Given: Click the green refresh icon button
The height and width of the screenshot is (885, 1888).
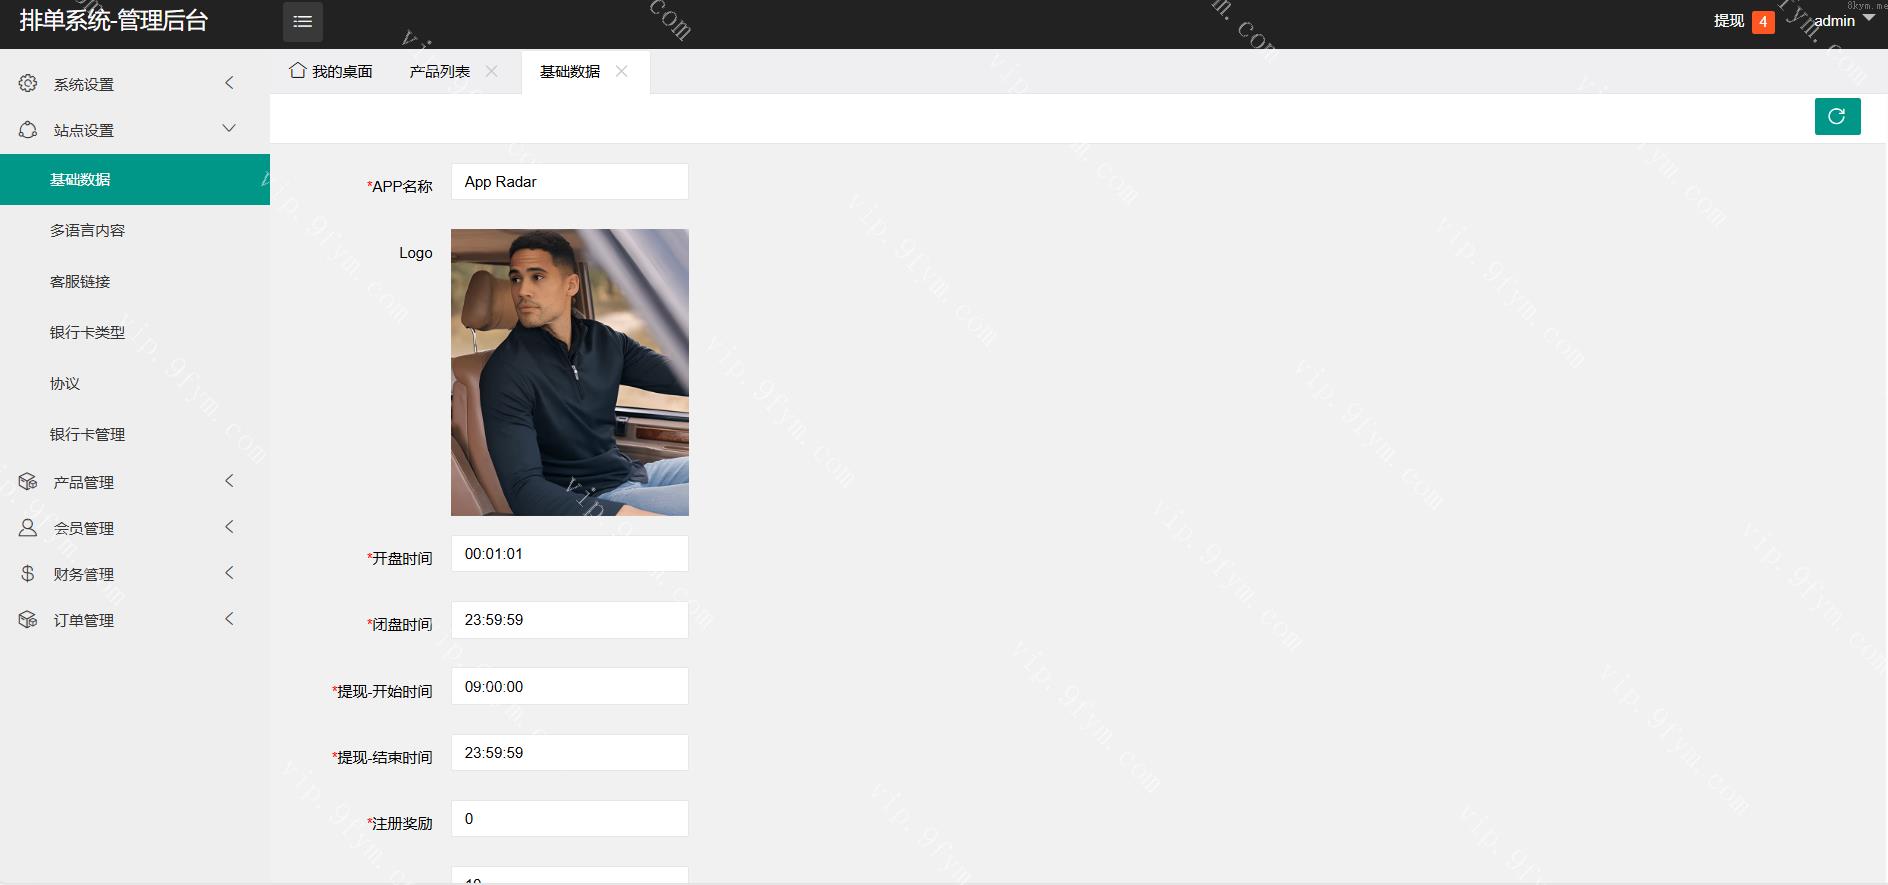Looking at the screenshot, I should (1837, 116).
